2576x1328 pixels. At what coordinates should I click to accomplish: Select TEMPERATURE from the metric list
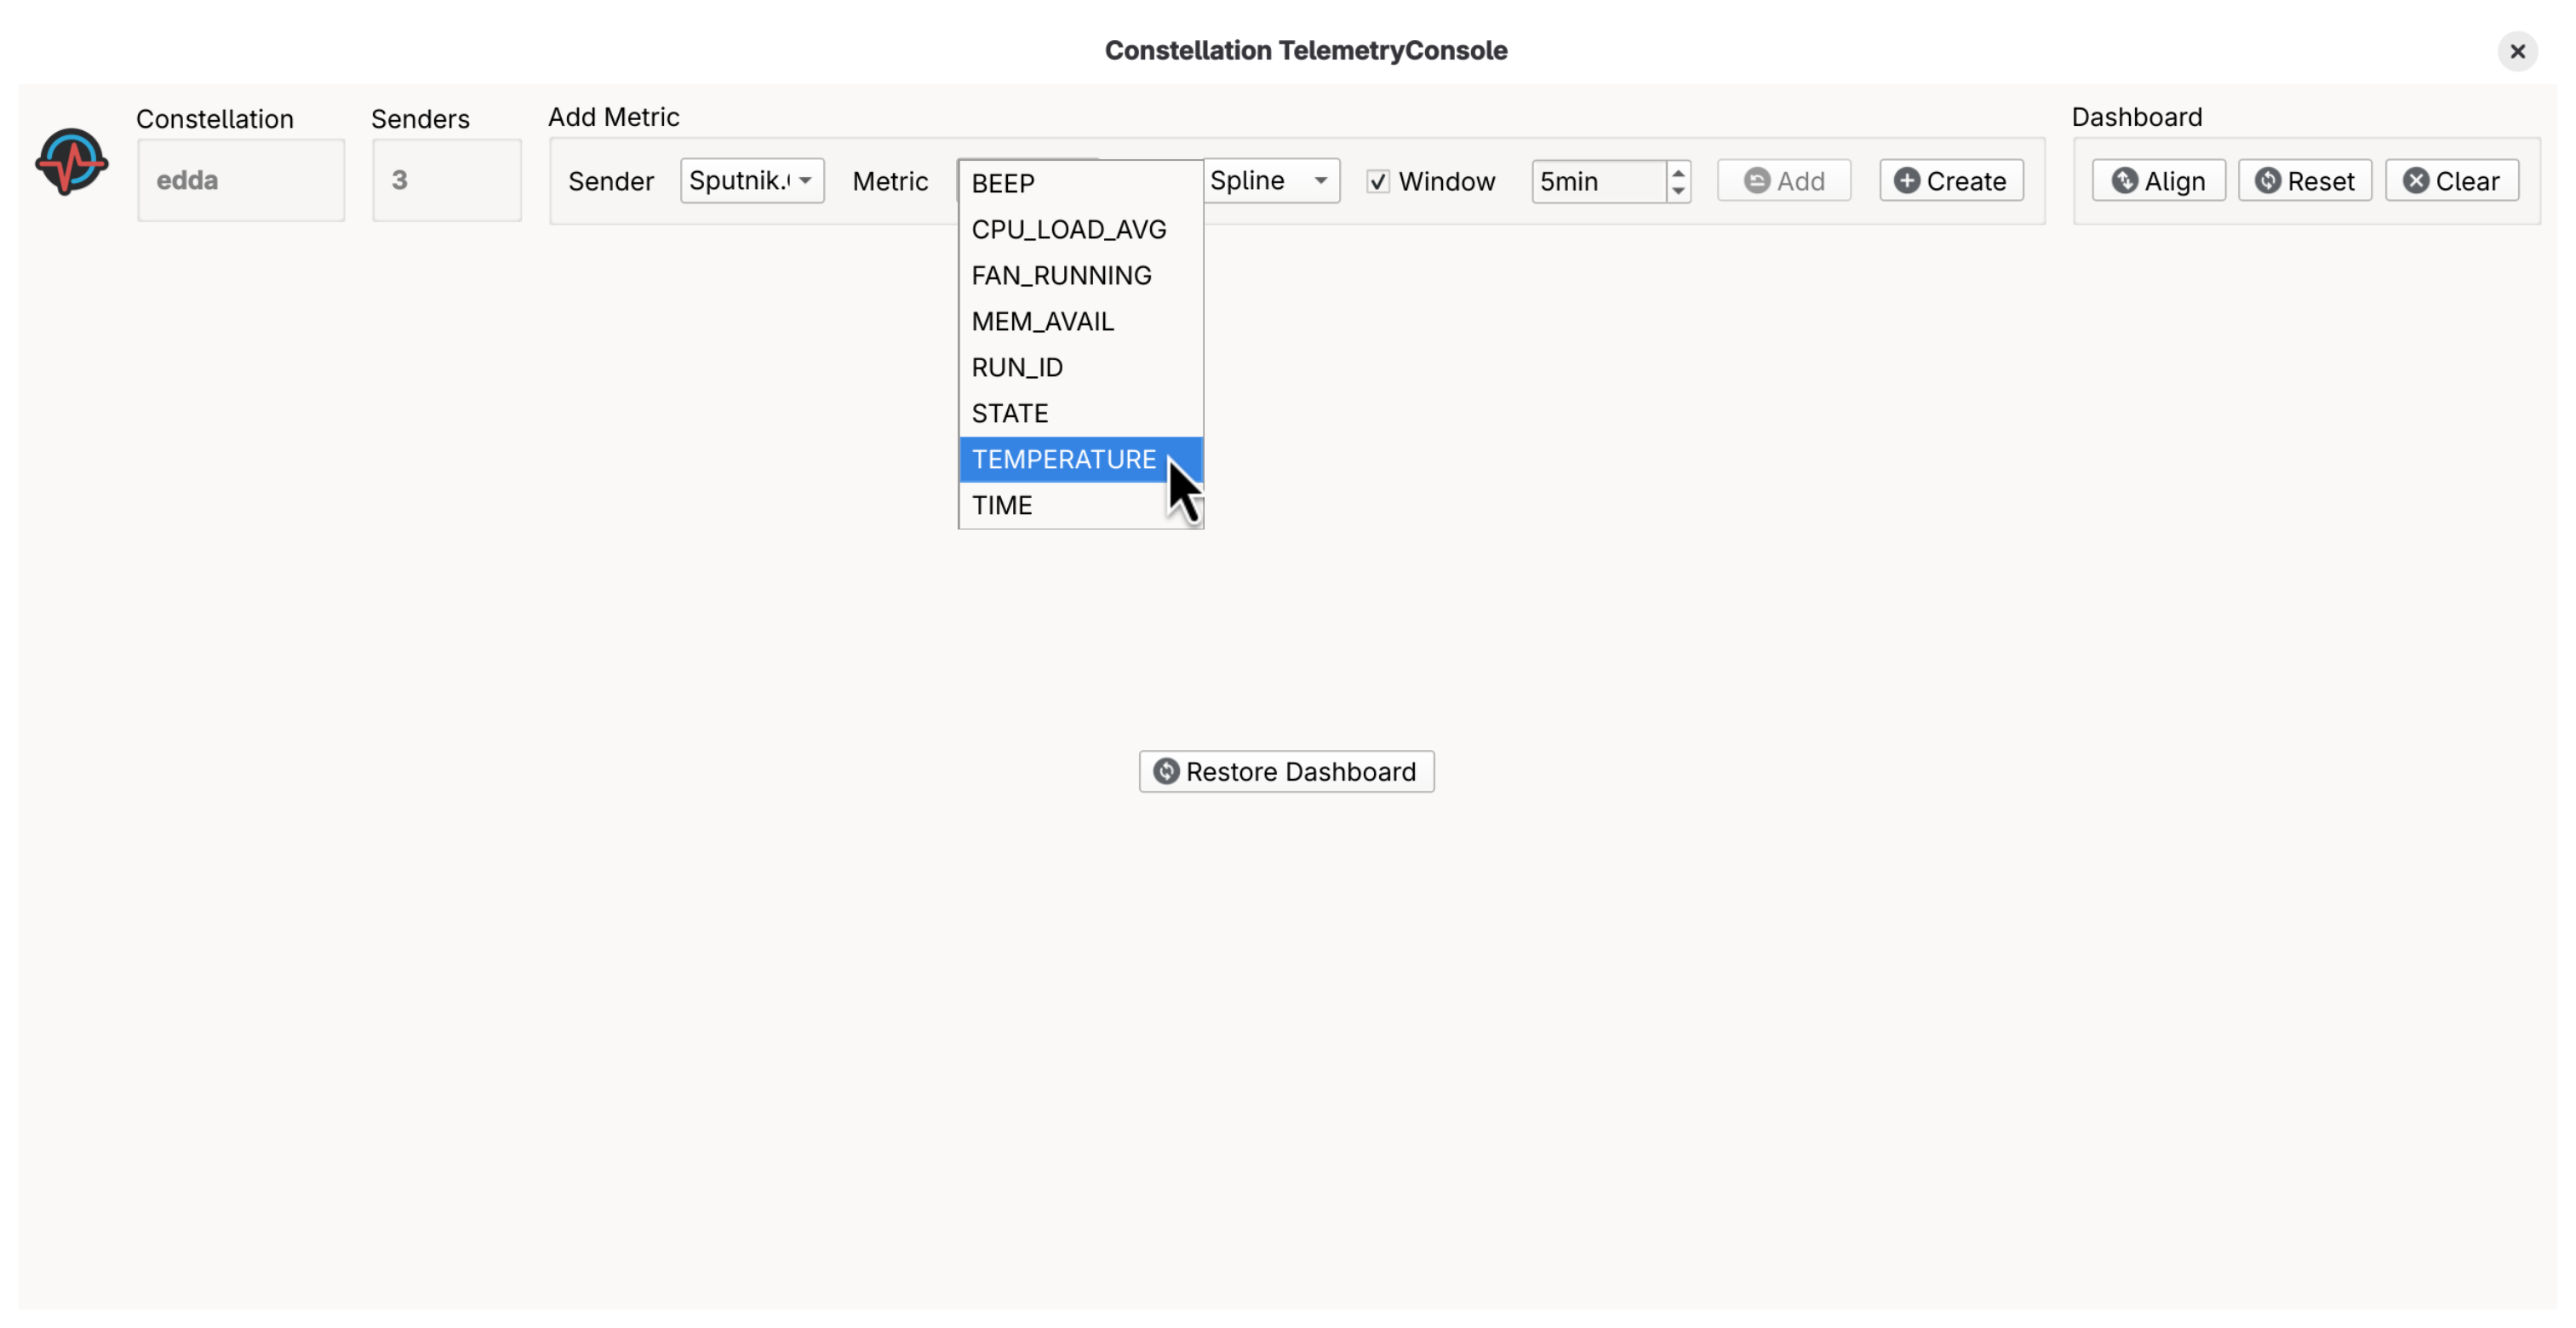[1063, 459]
